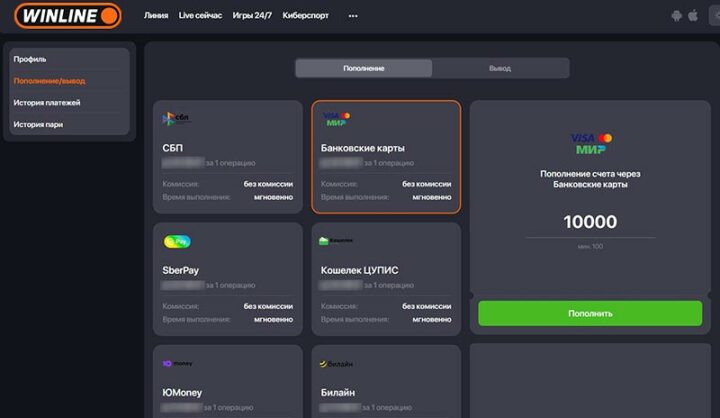Download the Android app via robot icon
Viewport: 720px width, 418px height.
click(x=676, y=16)
